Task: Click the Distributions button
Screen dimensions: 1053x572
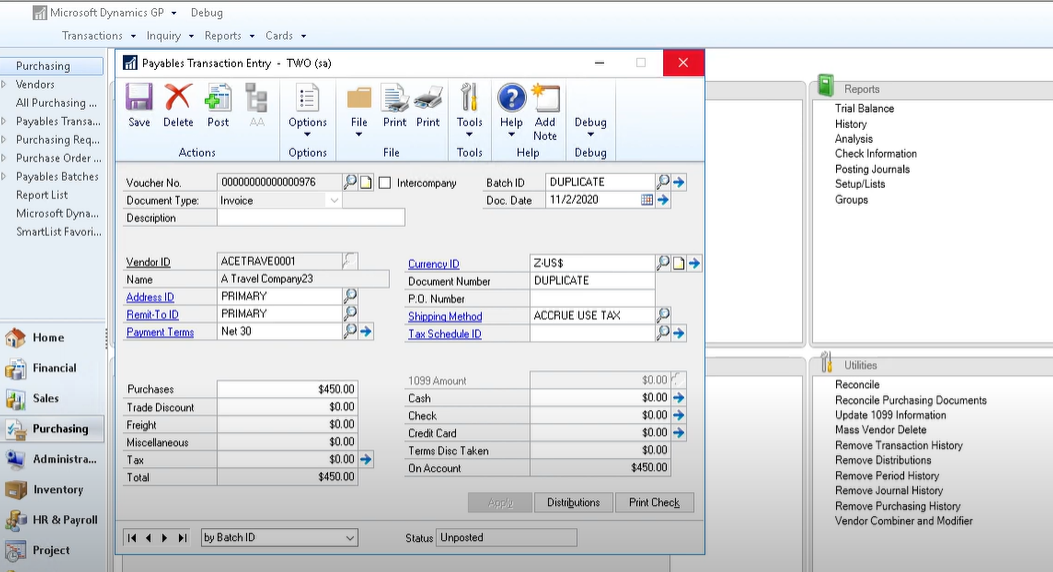Action: [573, 502]
